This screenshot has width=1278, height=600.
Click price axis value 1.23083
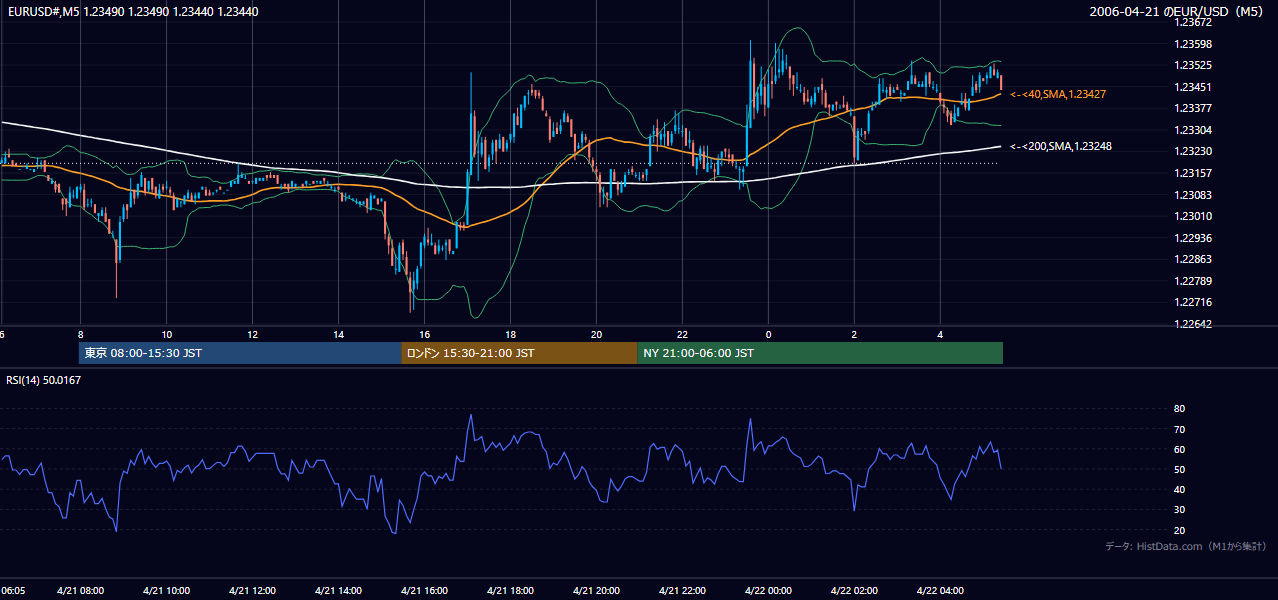tap(1192, 195)
